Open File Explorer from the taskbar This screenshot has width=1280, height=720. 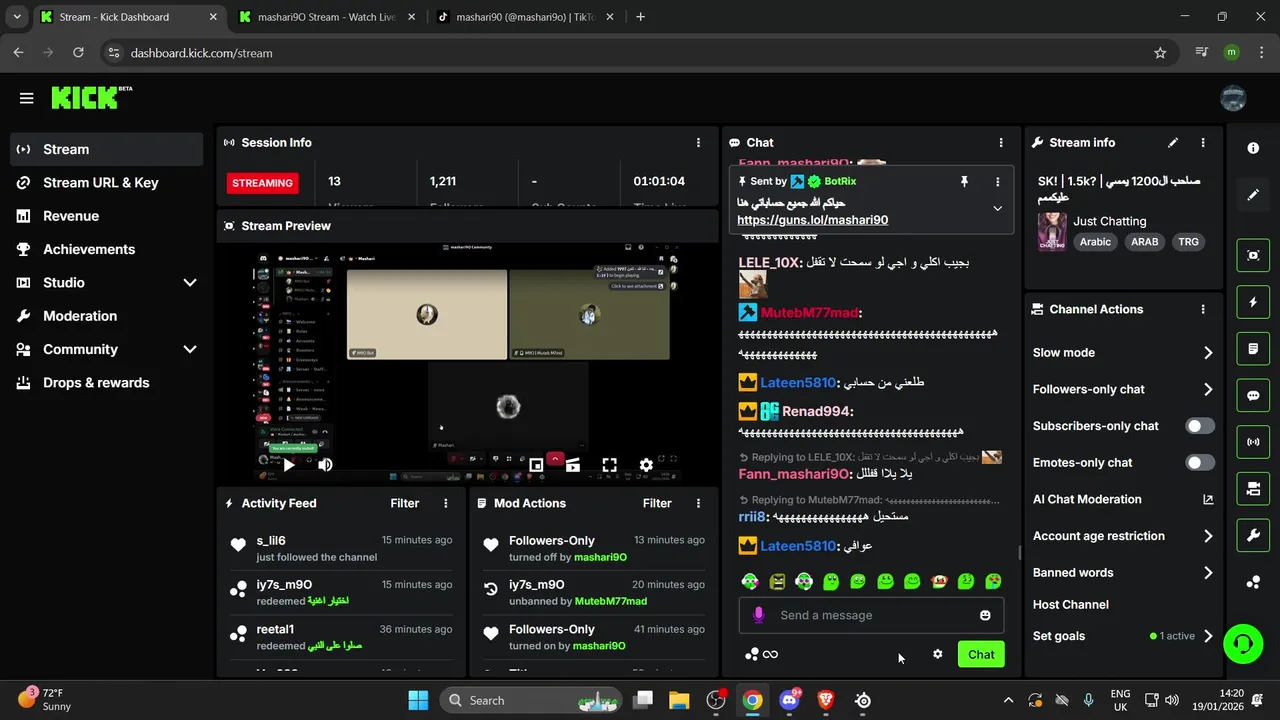tap(679, 700)
